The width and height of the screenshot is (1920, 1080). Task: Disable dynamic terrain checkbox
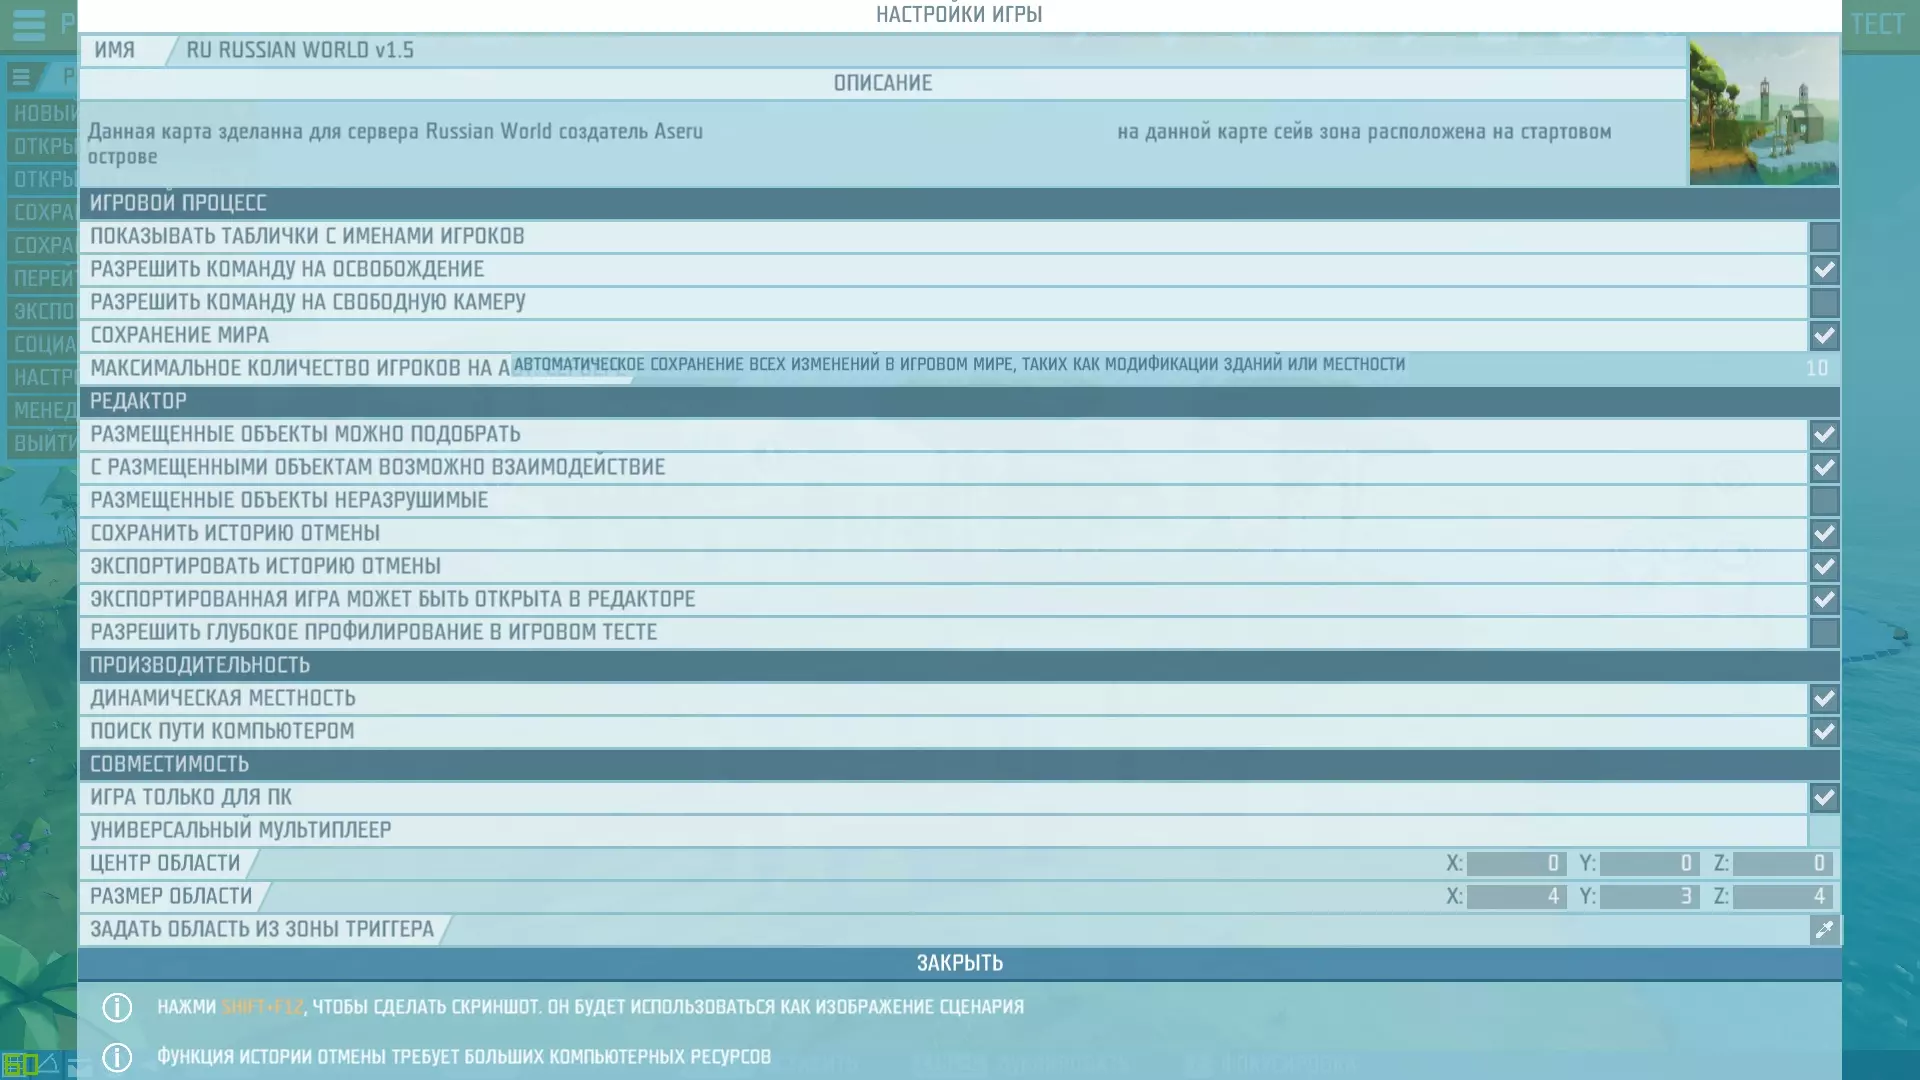tap(1824, 699)
